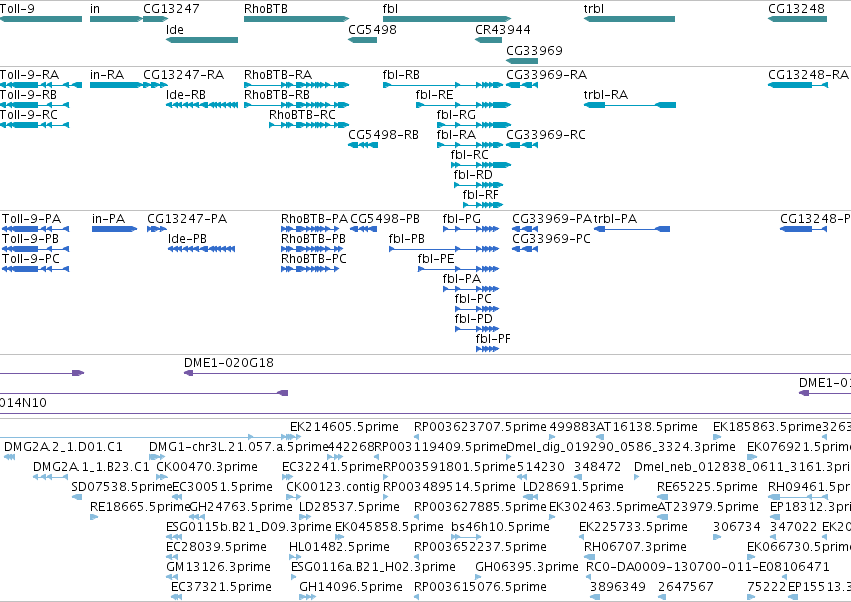Select the trbl gene bar
The width and height of the screenshot is (851, 602).
coord(630,19)
